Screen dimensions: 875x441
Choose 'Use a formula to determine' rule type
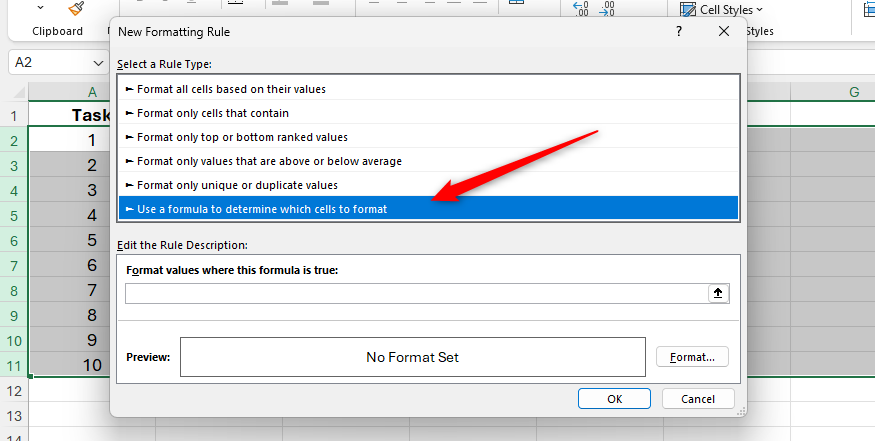261,209
